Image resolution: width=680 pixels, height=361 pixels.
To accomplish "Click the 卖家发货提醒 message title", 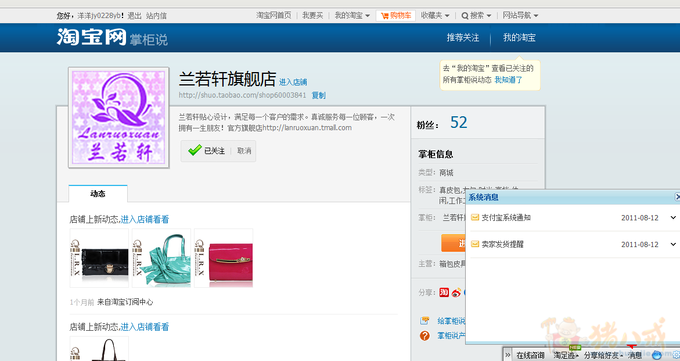I will click(503, 244).
